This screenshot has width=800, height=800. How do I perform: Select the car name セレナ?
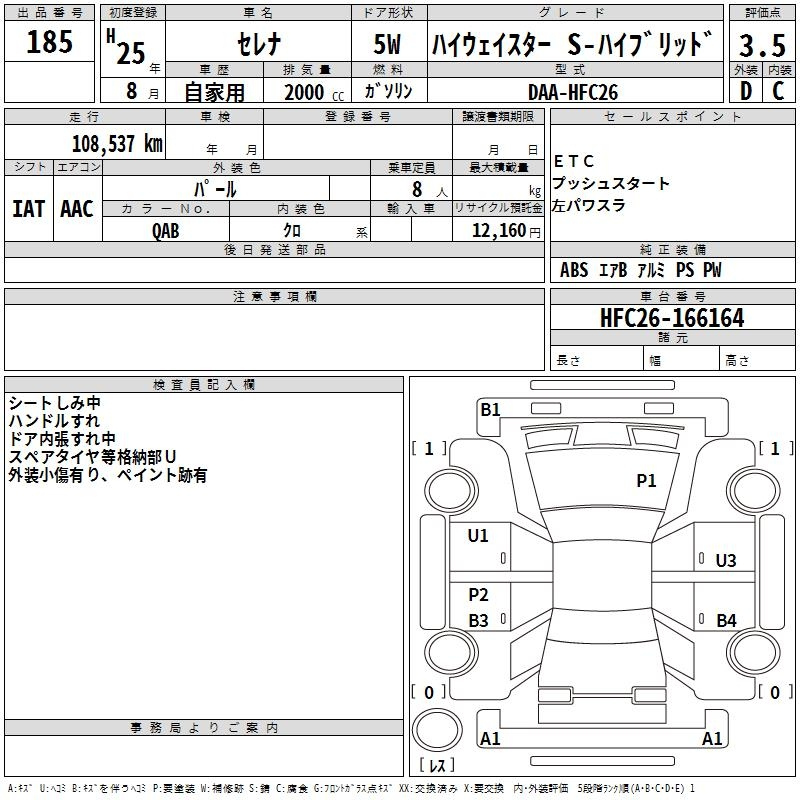259,43
